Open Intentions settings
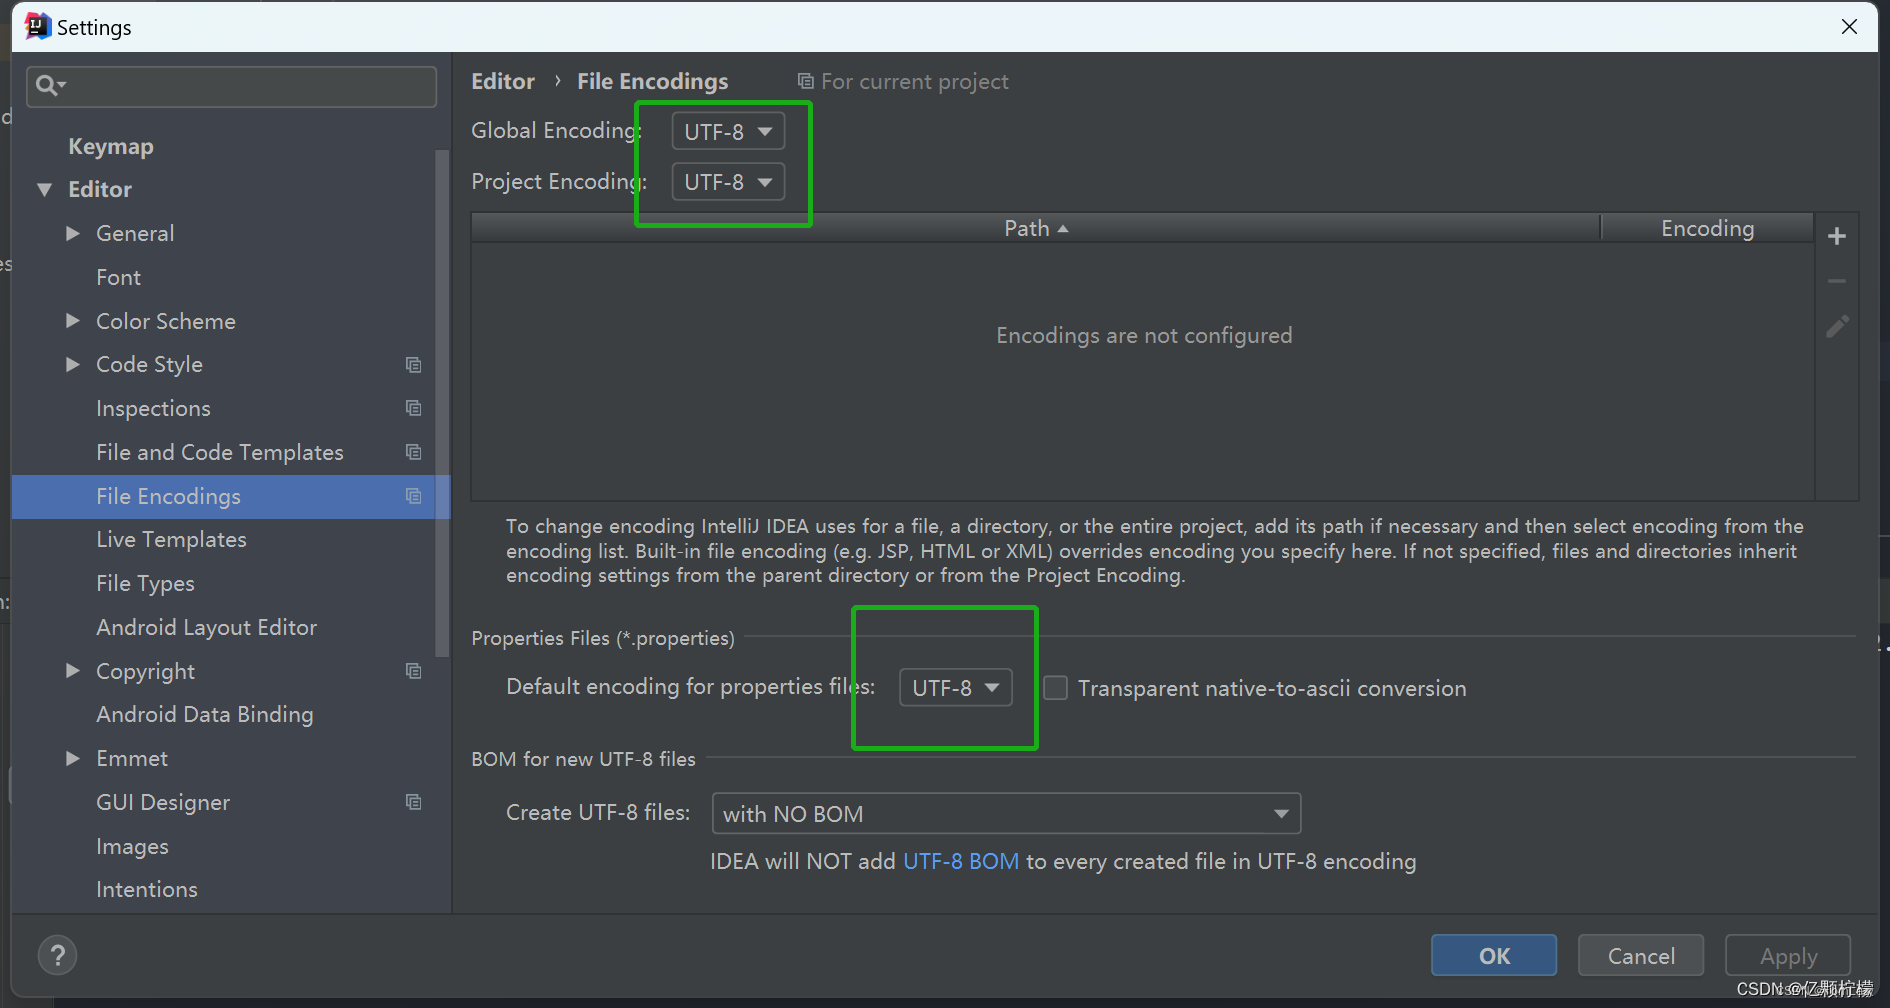The height and width of the screenshot is (1008, 1890). [x=147, y=889]
